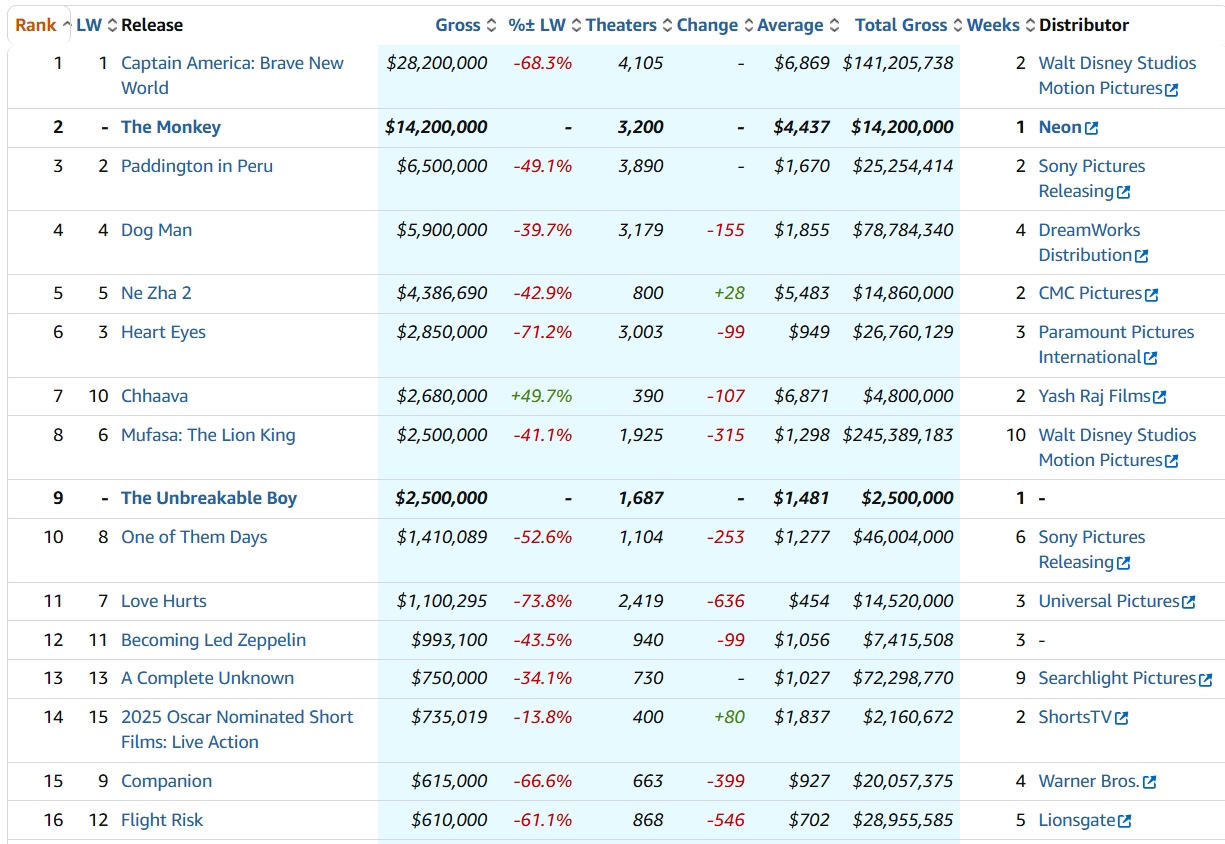Open the A Complete Unknown link

(208, 678)
